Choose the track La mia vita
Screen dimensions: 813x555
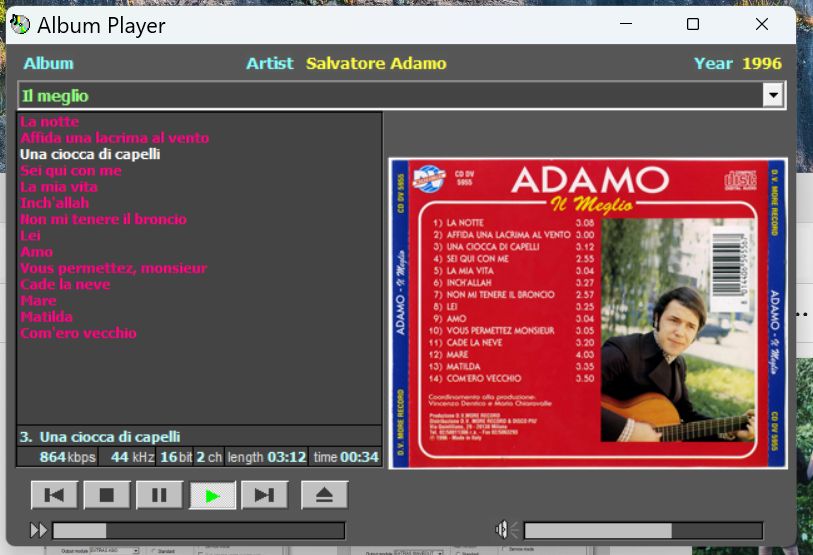click(59, 187)
